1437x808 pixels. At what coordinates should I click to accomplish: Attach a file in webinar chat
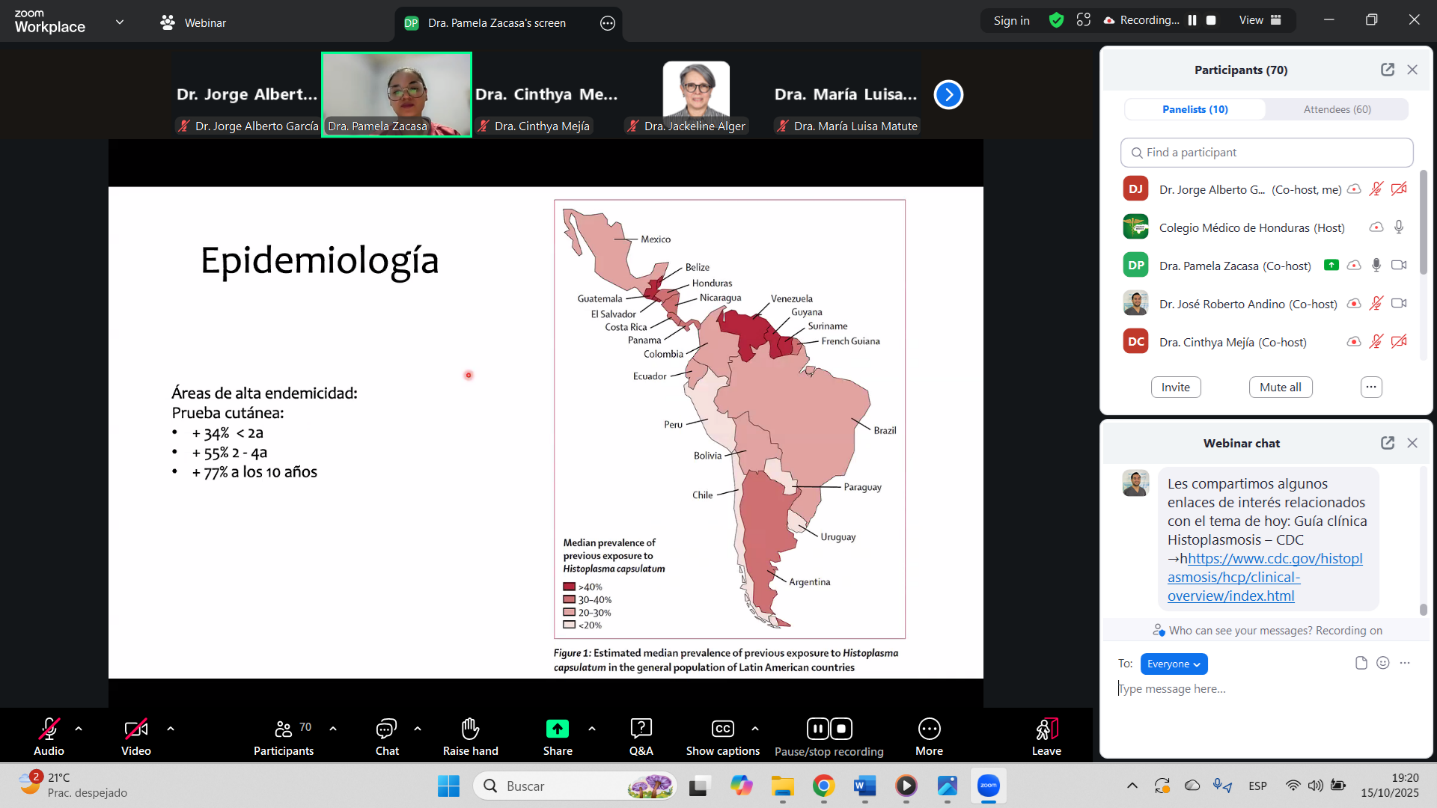point(1361,663)
